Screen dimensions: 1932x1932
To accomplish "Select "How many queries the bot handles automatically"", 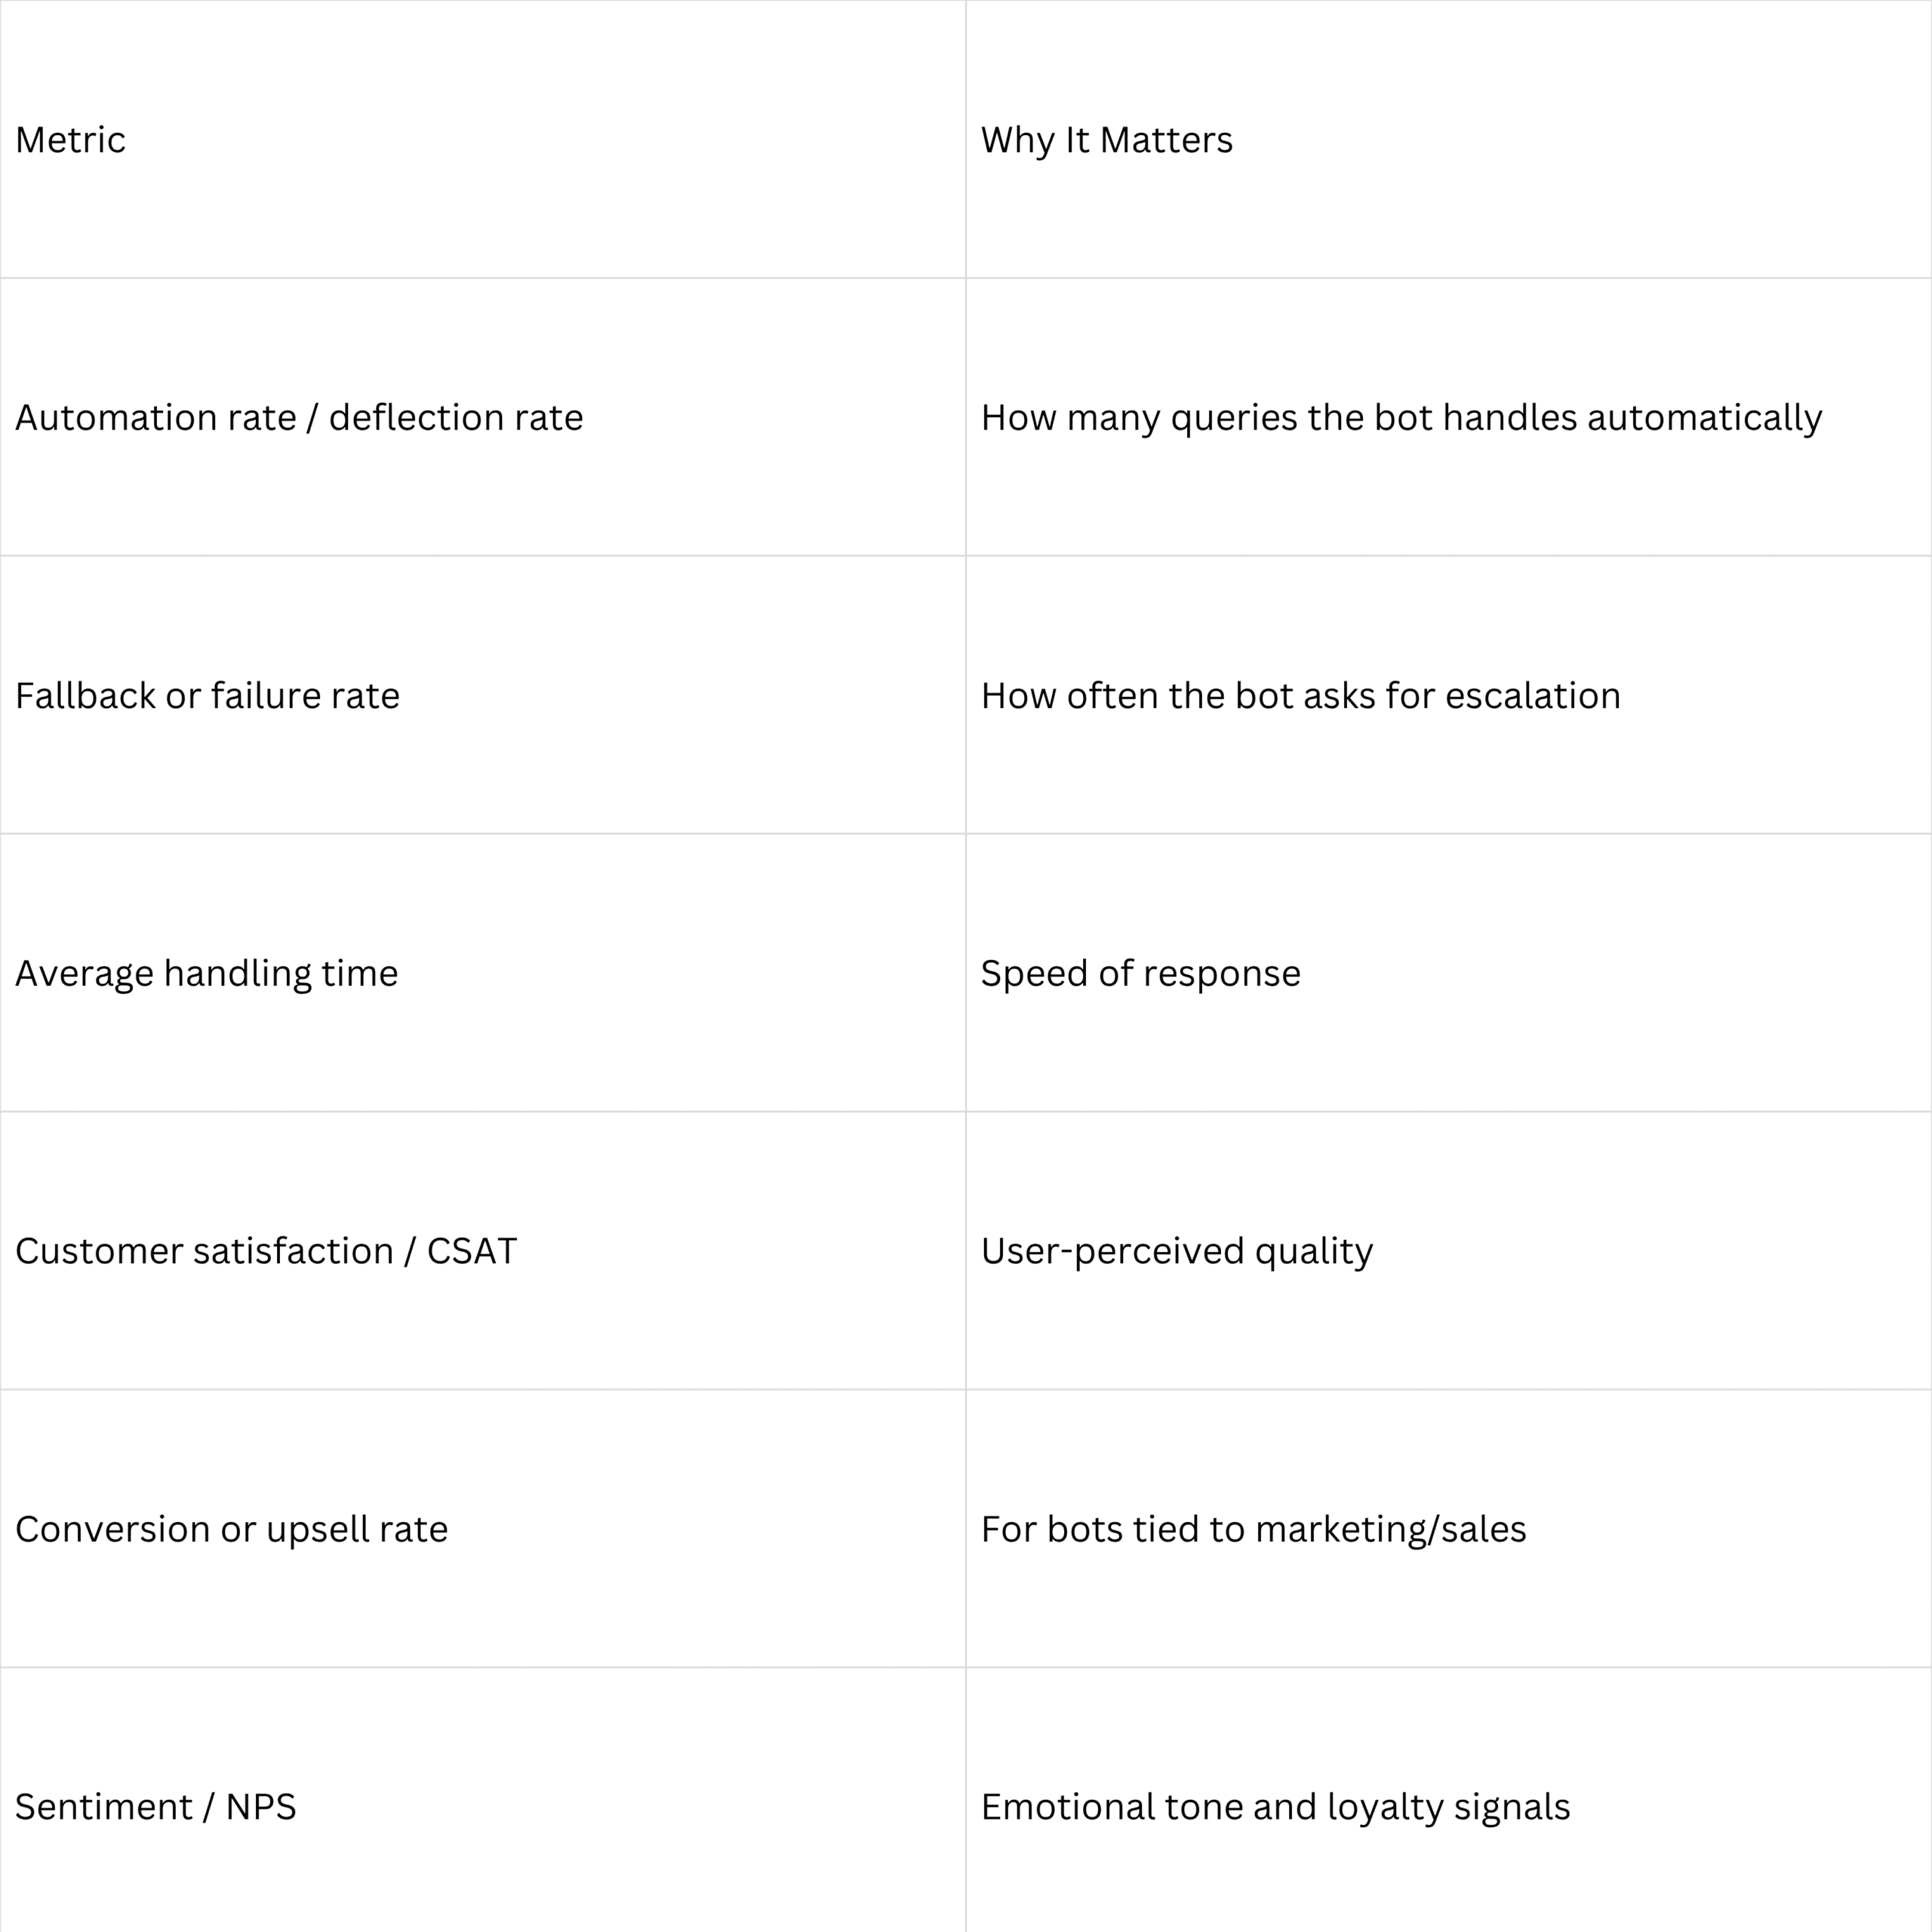I will (x=1400, y=417).
